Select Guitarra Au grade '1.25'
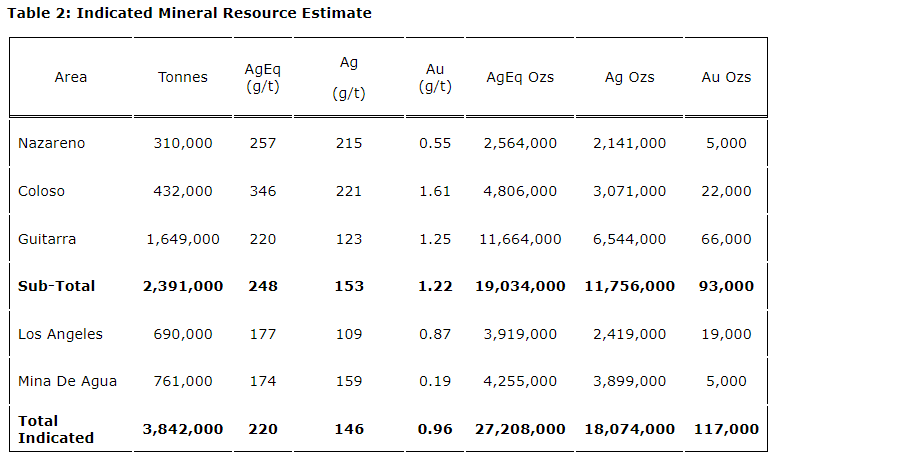This screenshot has width=898, height=457. point(435,239)
